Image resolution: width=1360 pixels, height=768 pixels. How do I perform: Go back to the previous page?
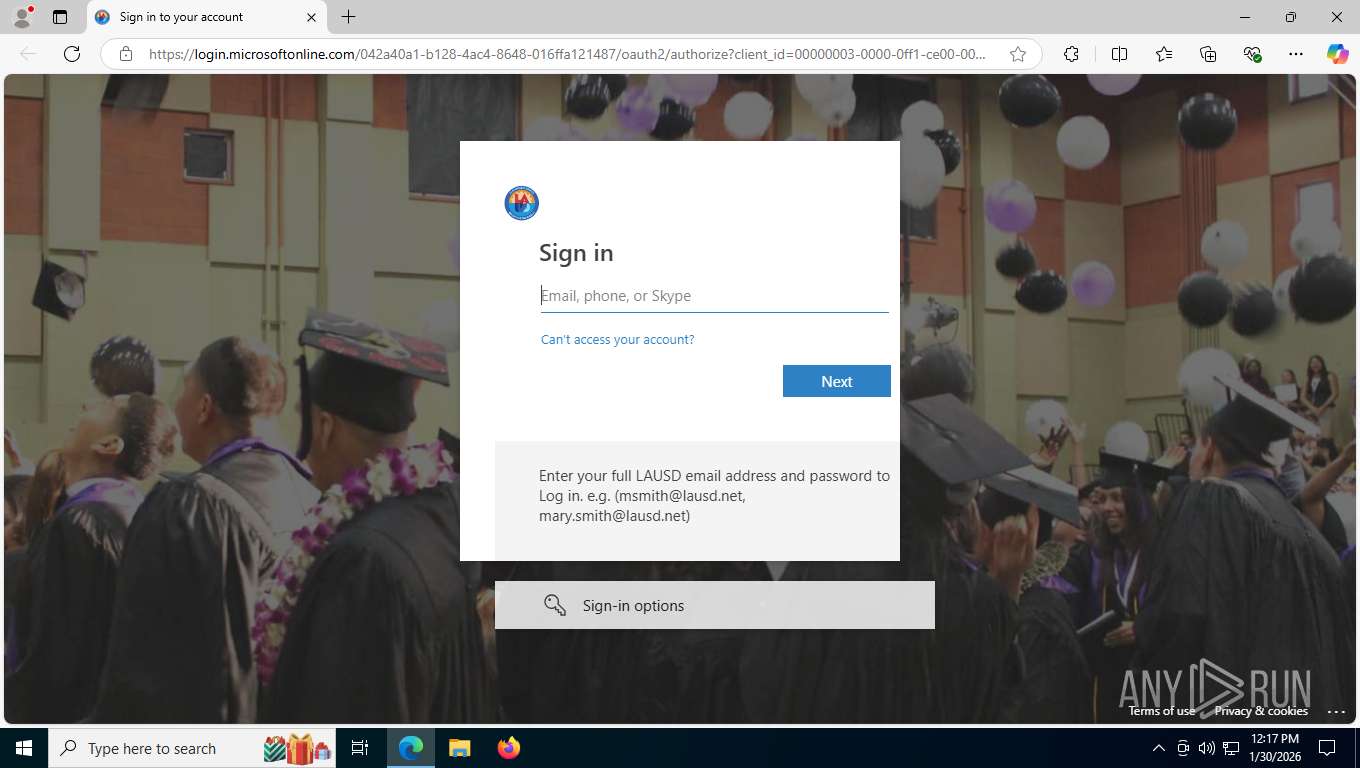(28, 54)
